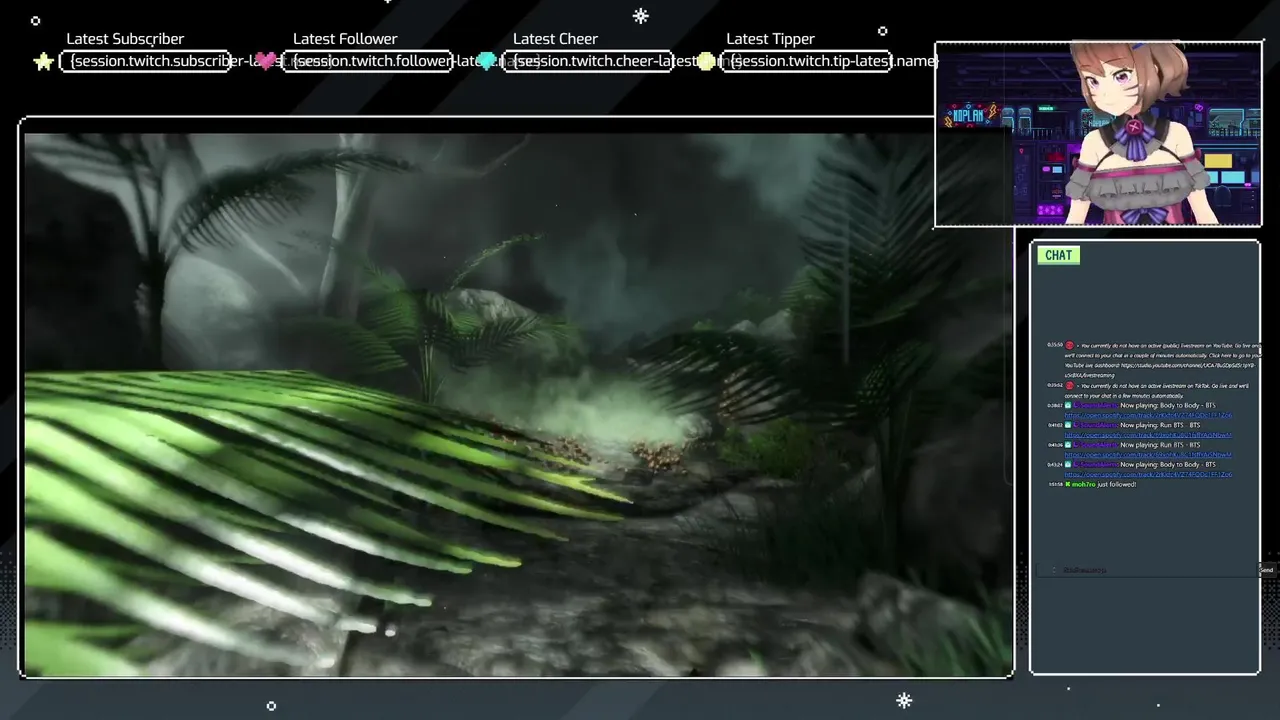Open the green CHAT tab label
This screenshot has width=1280, height=720.
[1058, 255]
